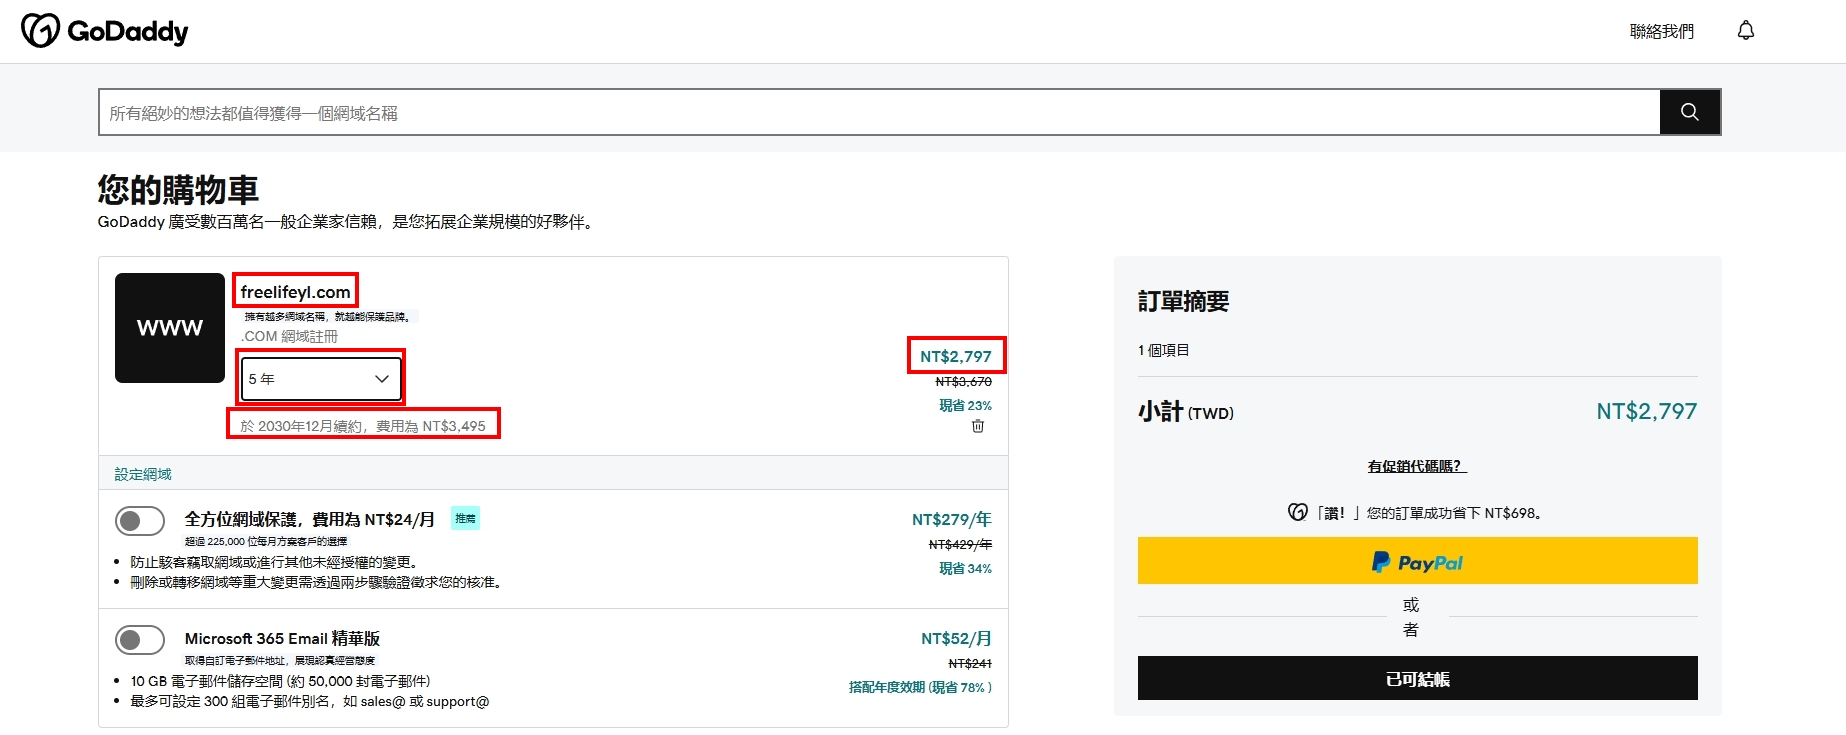
Task: Open the notifications bell
Action: click(1745, 31)
